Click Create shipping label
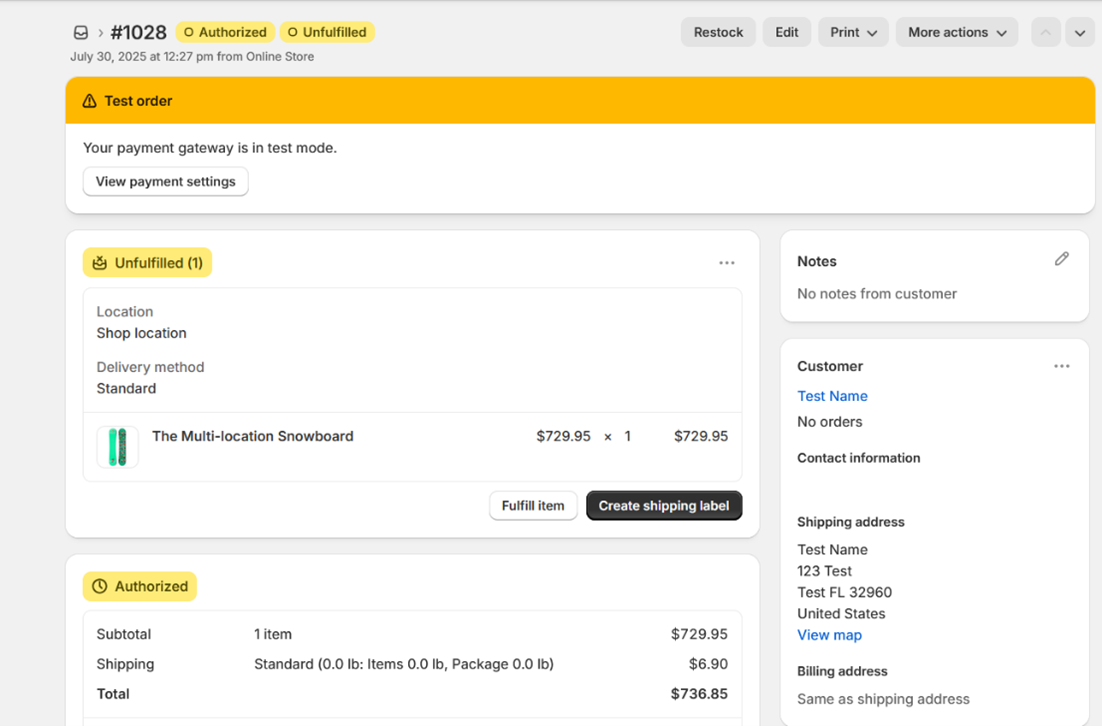The width and height of the screenshot is (1102, 726). 663,506
